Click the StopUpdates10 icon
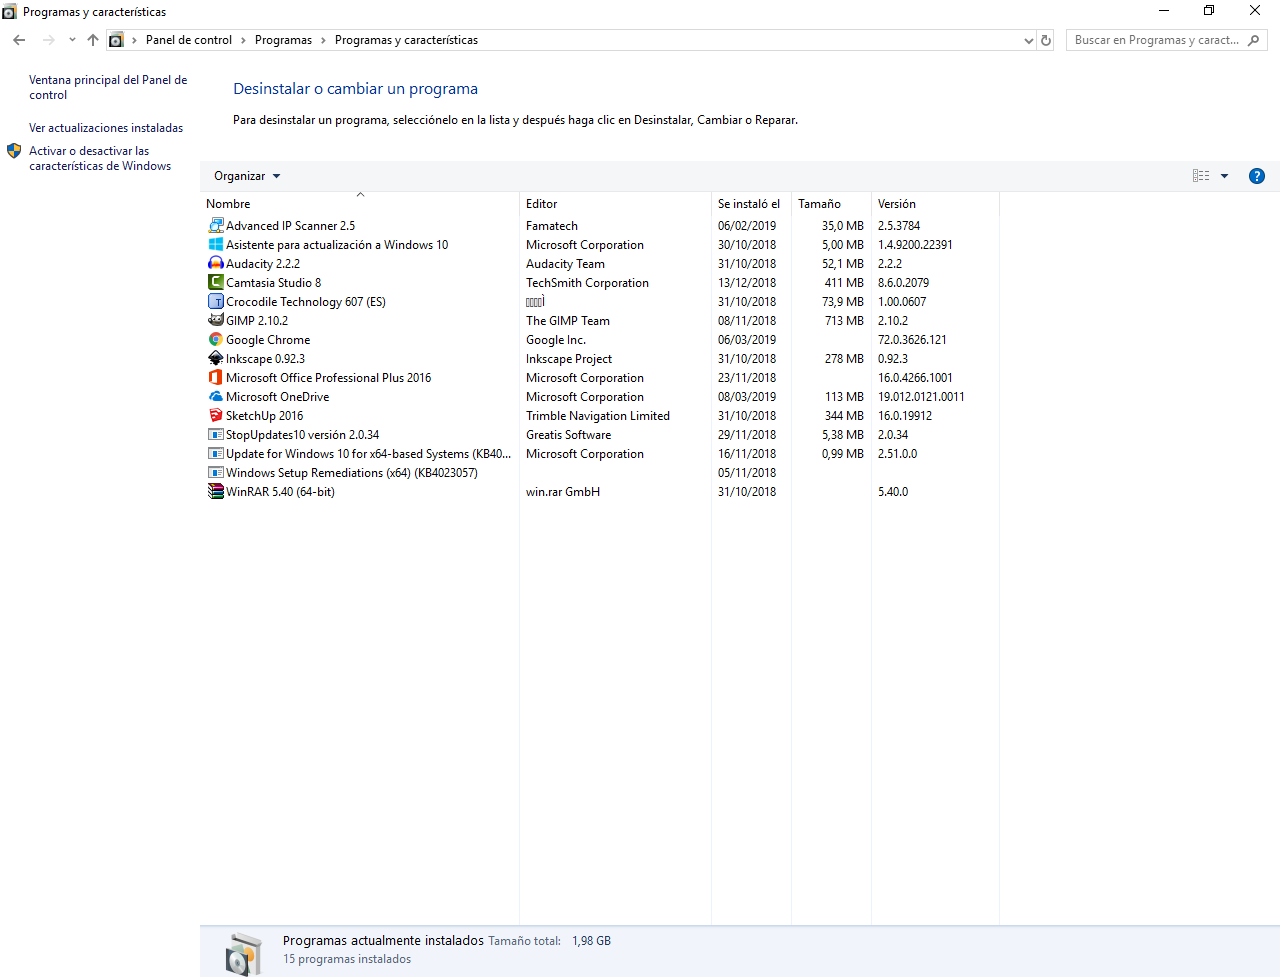Viewport: 1280px width, 977px height. tap(215, 435)
